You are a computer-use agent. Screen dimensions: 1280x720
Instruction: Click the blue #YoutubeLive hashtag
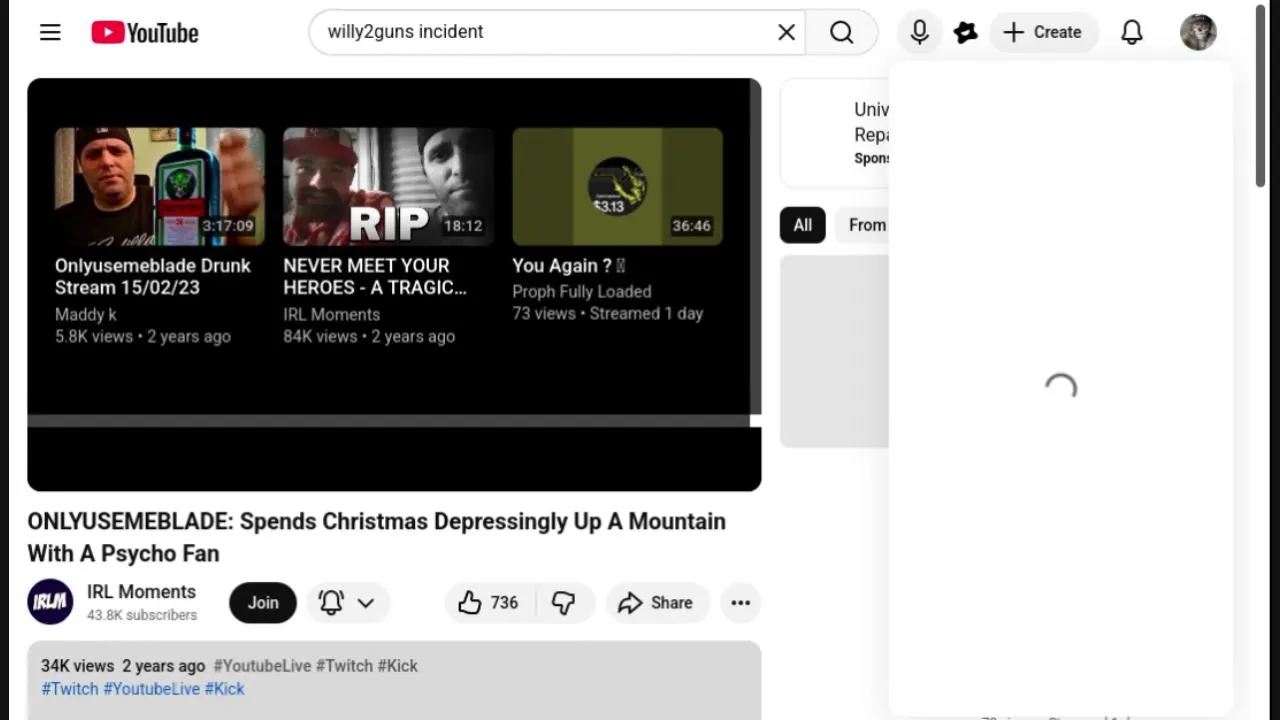click(152, 688)
